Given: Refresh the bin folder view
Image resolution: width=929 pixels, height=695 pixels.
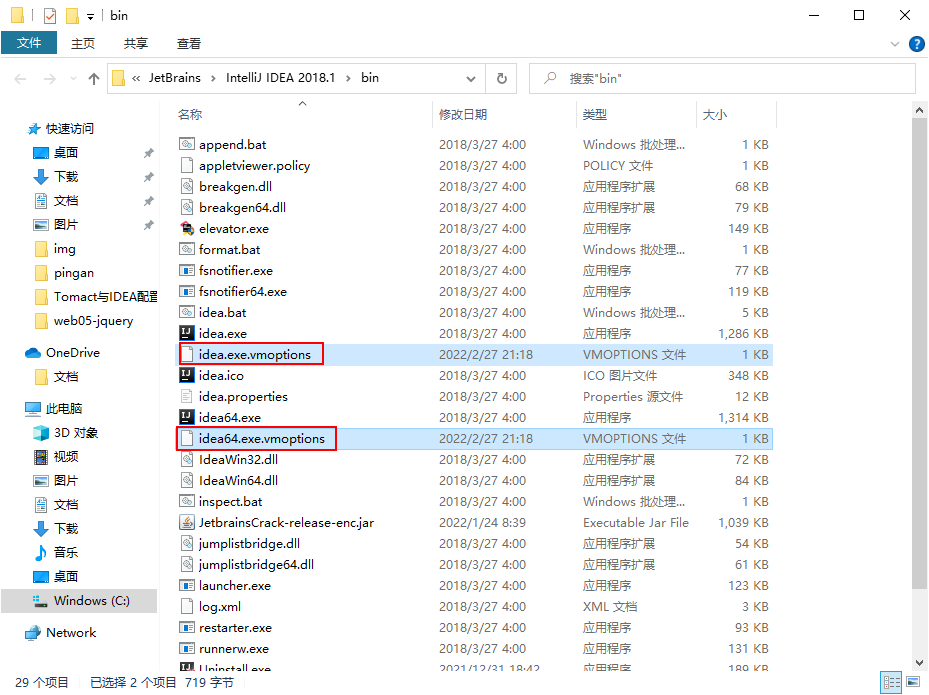Looking at the screenshot, I should (502, 78).
